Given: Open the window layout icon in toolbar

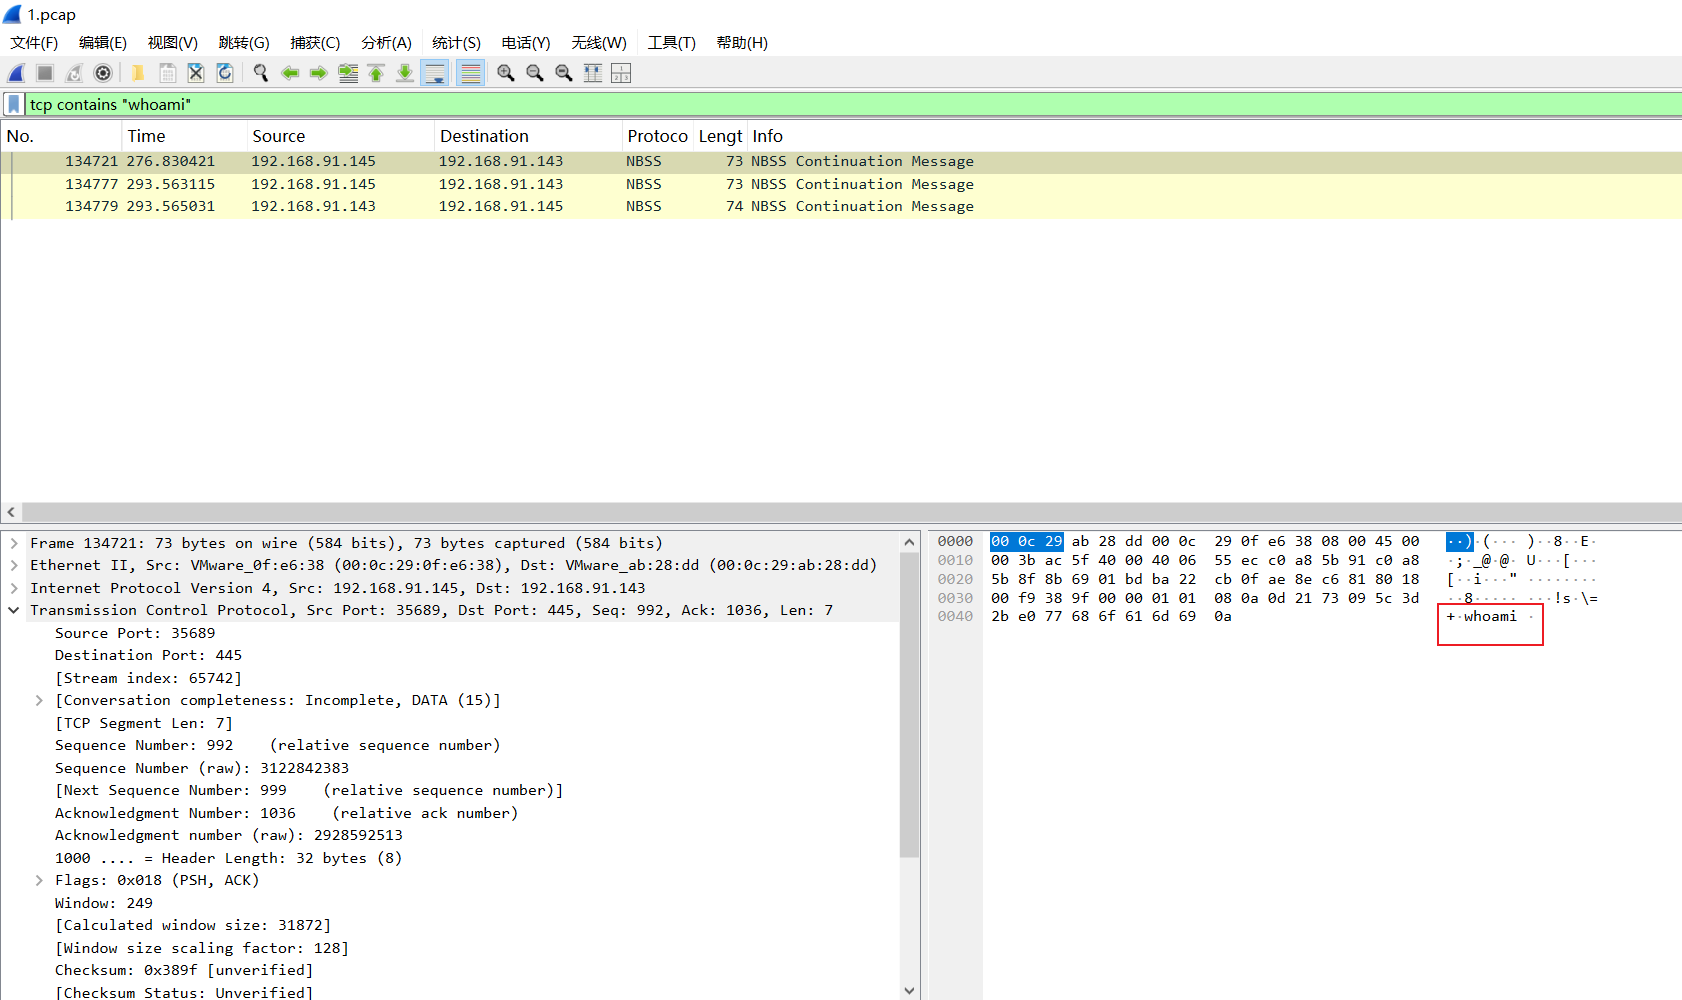Looking at the screenshot, I should pos(621,73).
